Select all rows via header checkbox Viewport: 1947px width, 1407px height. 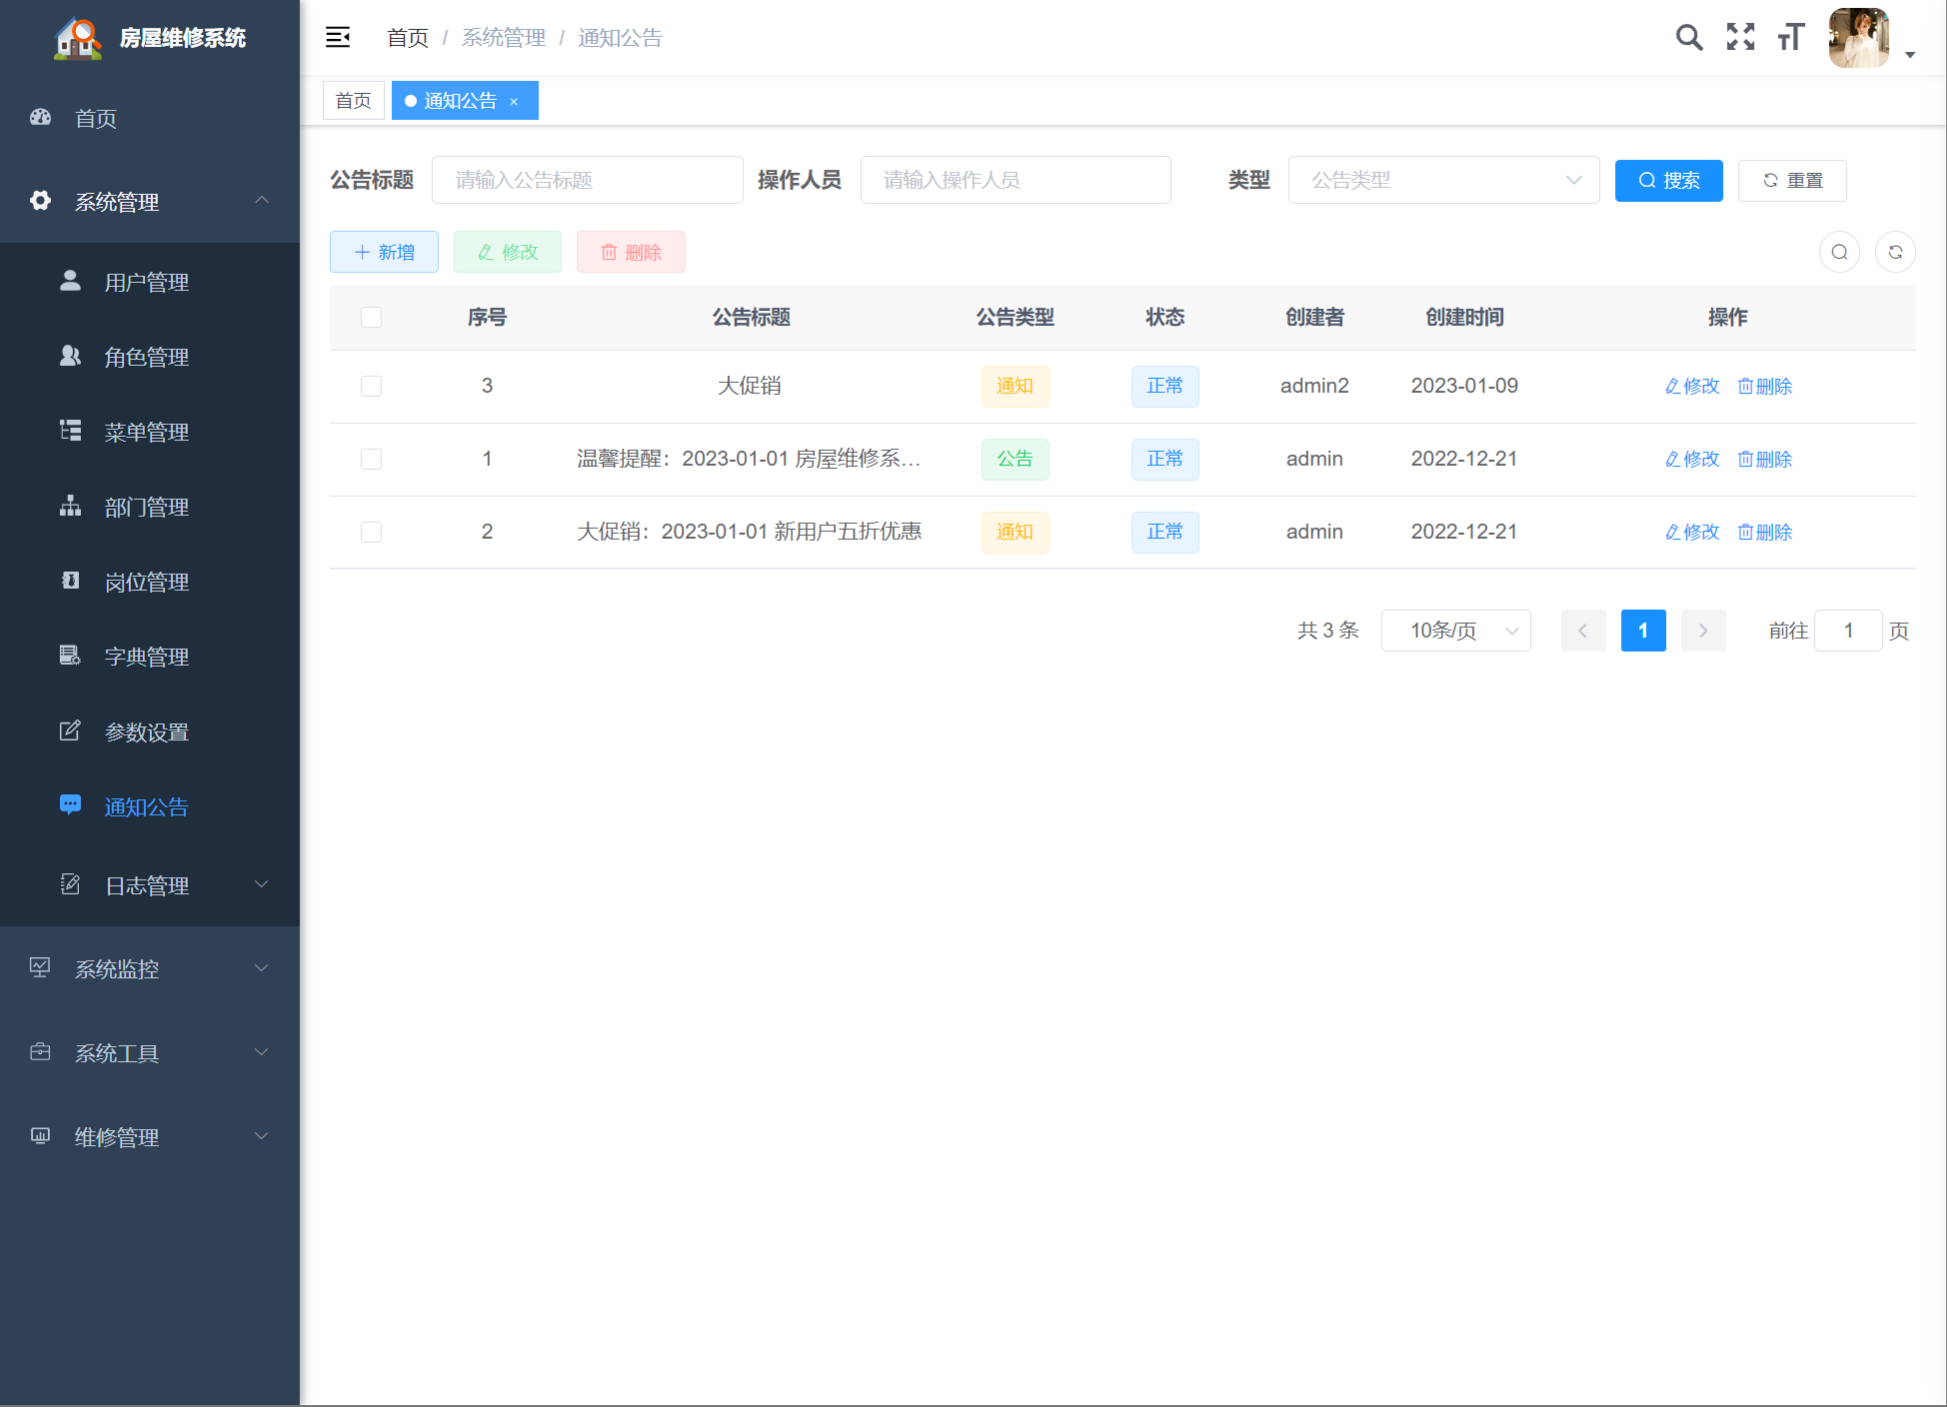point(371,317)
